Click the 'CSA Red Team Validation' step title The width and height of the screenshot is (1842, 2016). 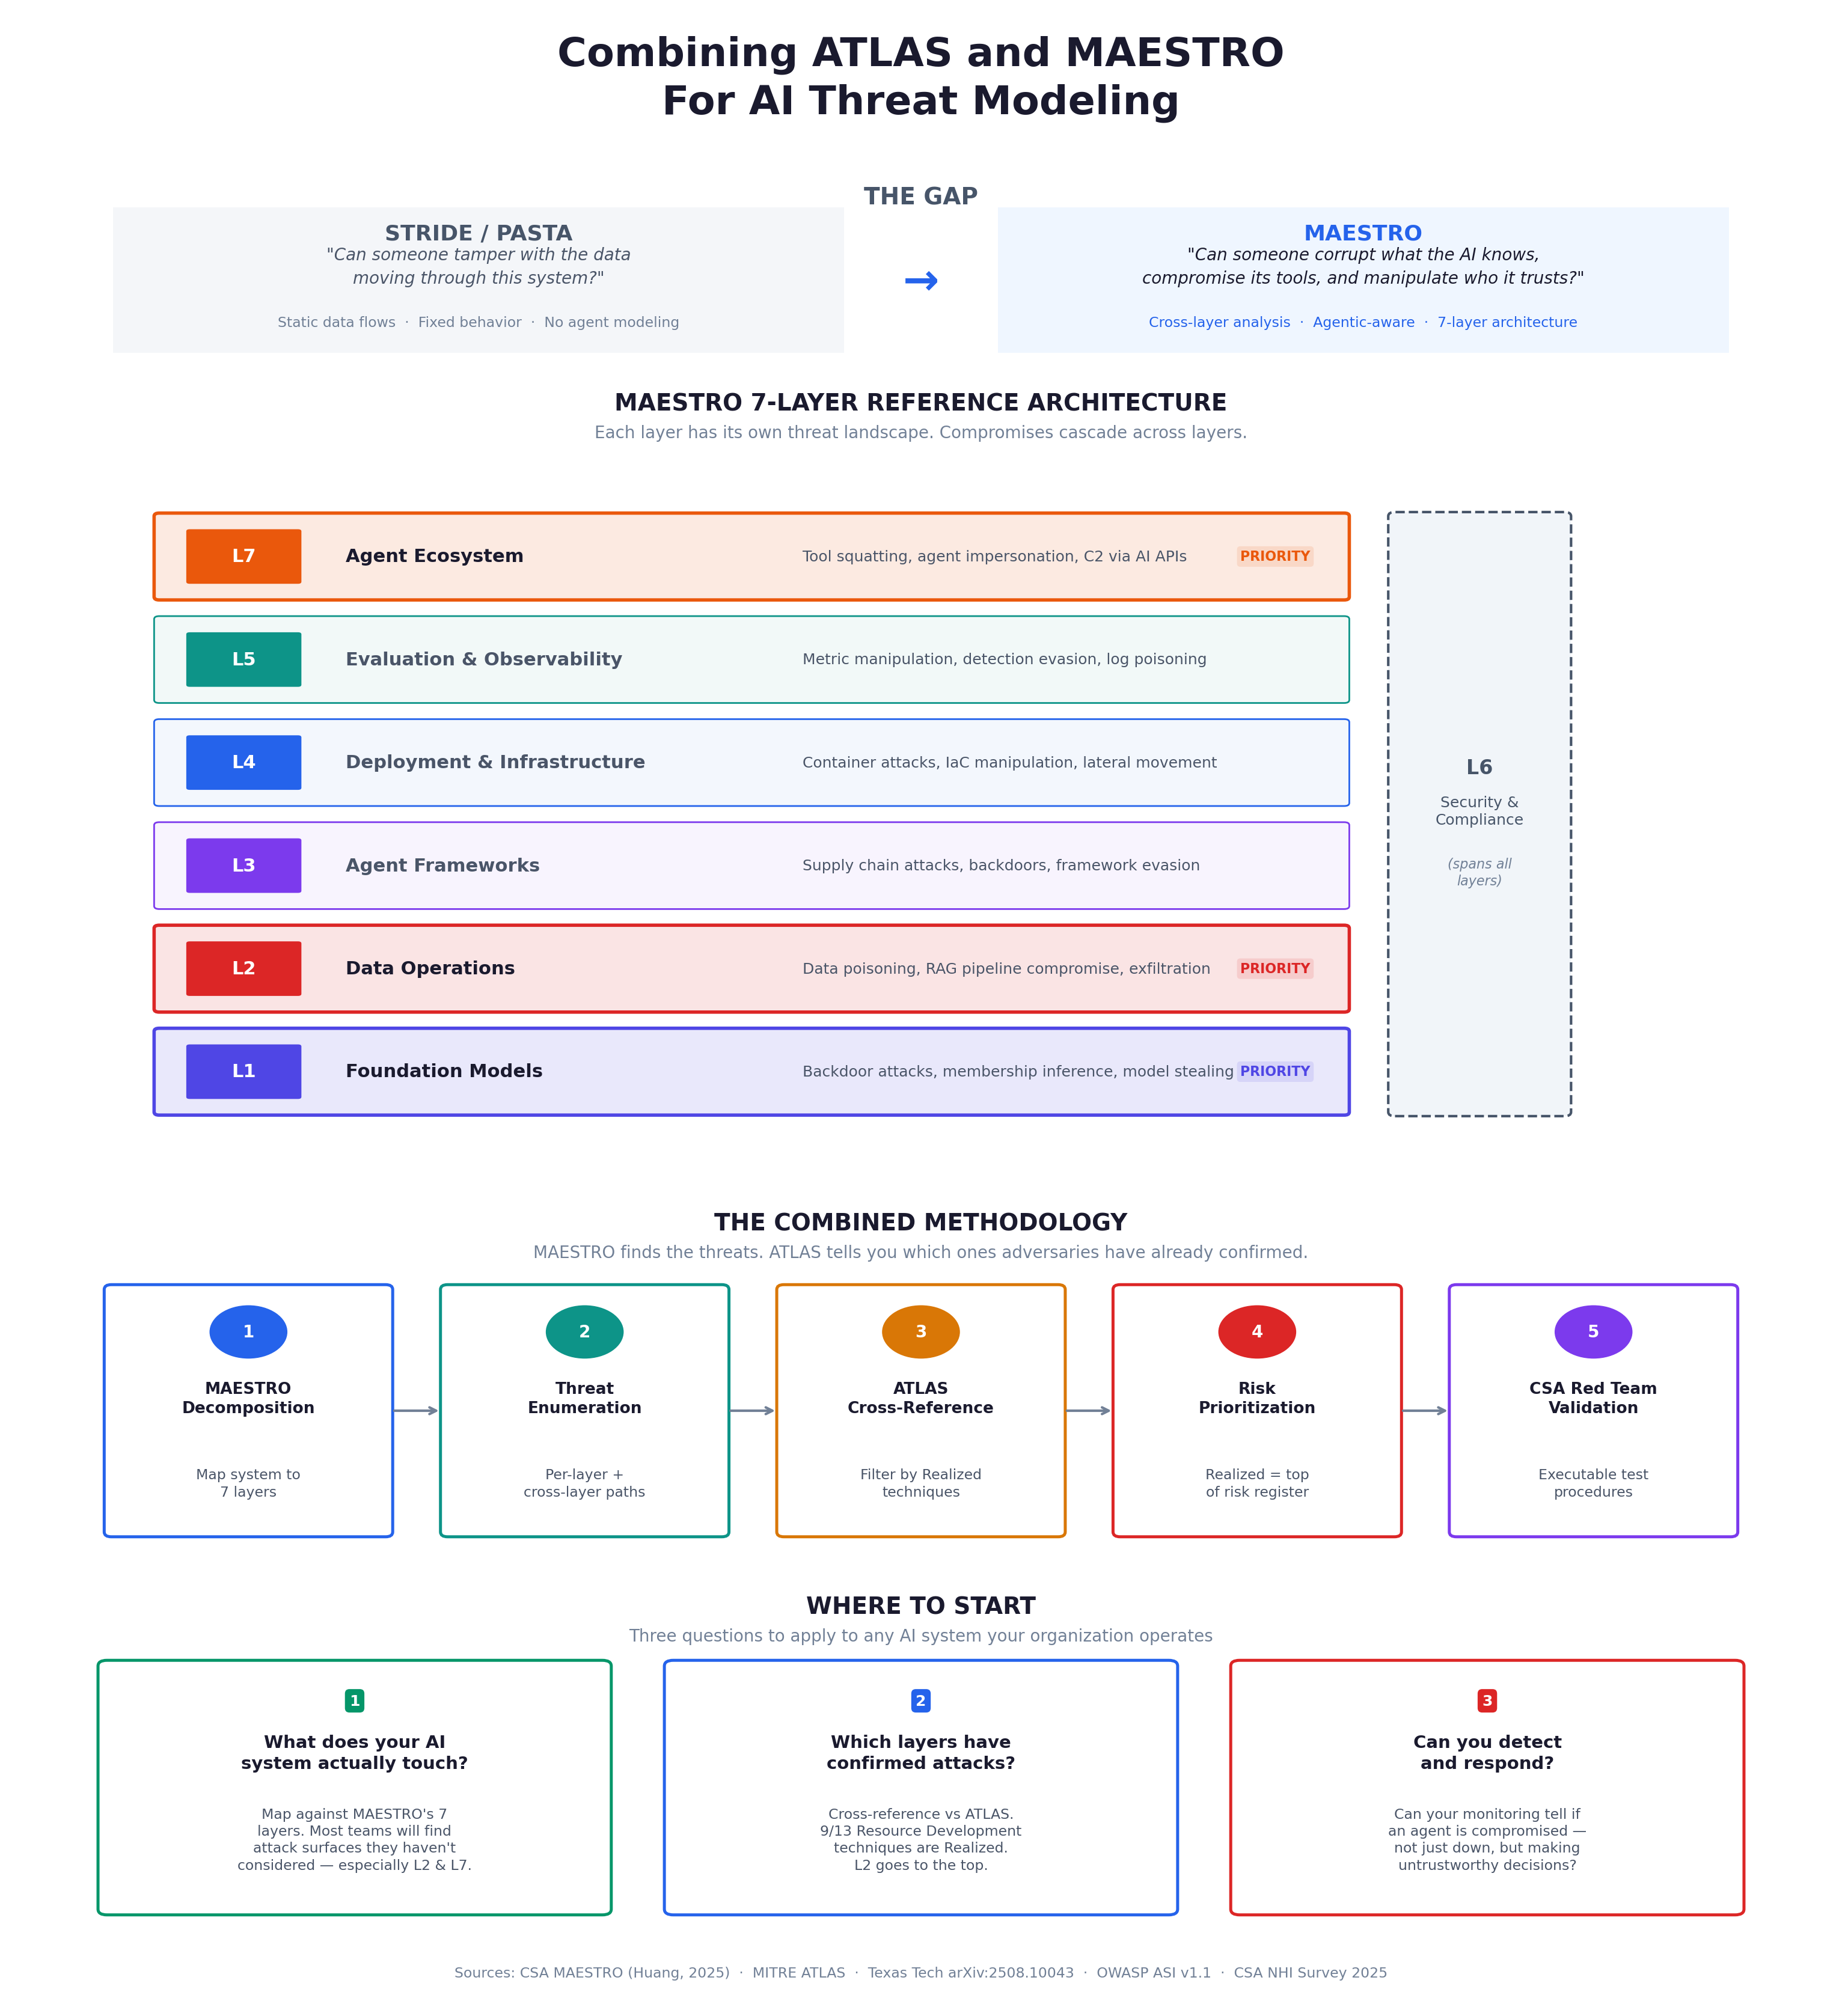pyautogui.click(x=1592, y=1398)
